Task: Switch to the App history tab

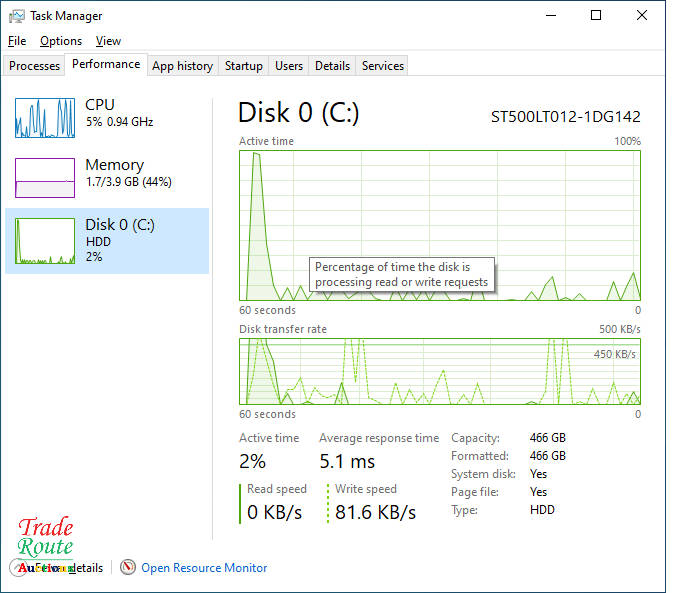Action: (182, 66)
